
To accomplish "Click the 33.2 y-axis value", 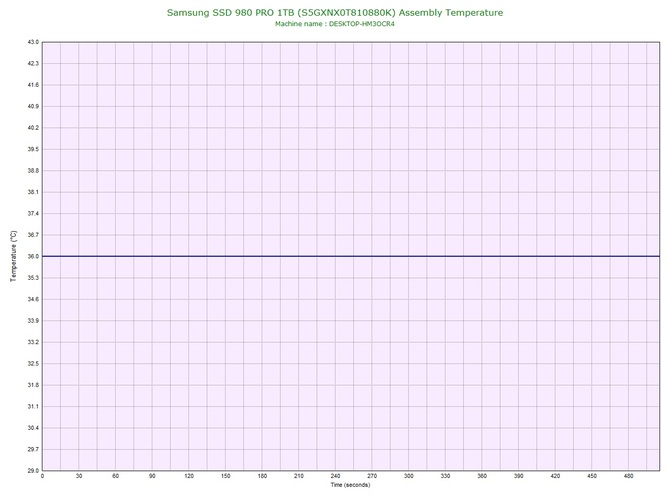I will pyautogui.click(x=33, y=342).
